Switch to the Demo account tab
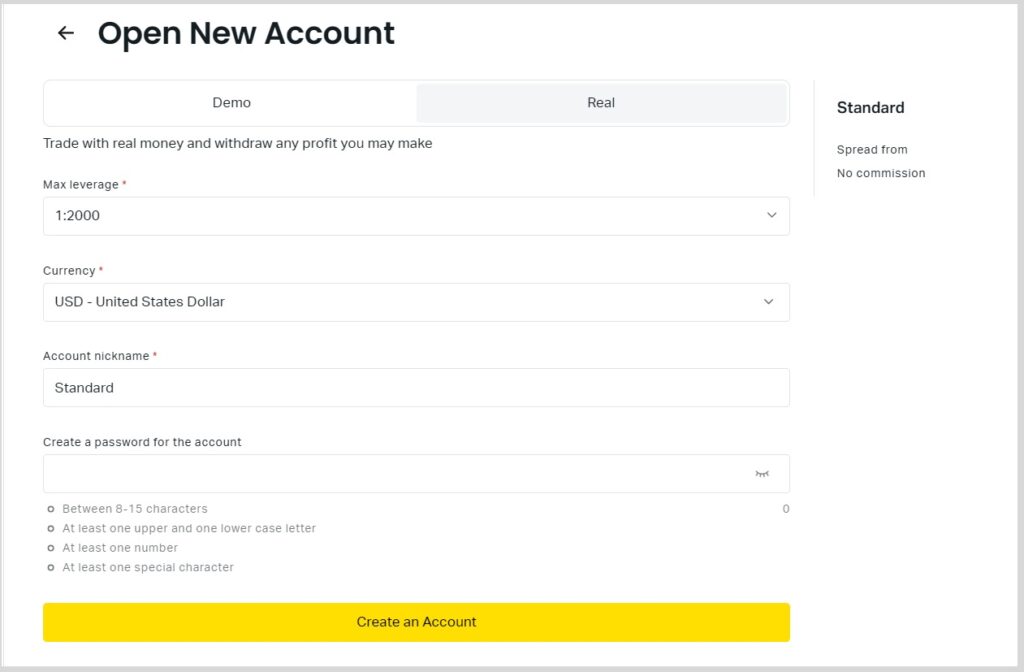The height and width of the screenshot is (672, 1024). [231, 103]
